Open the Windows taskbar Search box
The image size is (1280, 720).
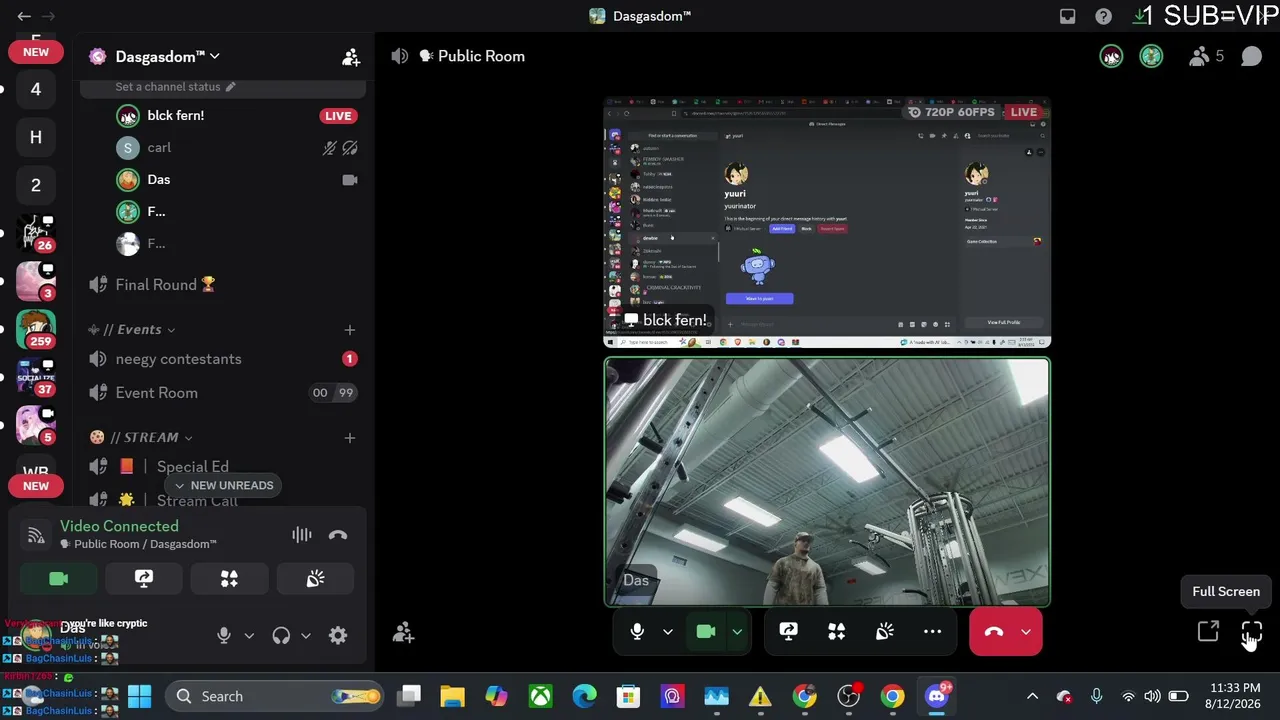(x=274, y=696)
